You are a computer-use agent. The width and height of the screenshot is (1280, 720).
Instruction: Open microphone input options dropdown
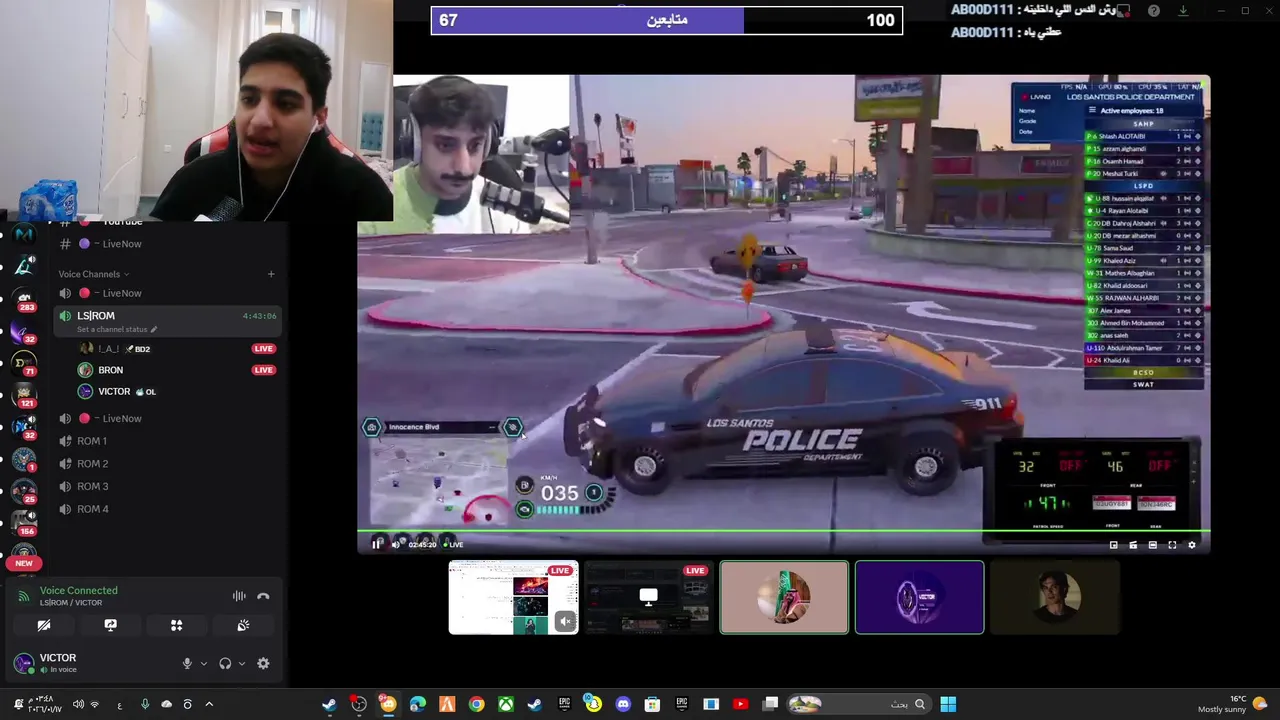[x=204, y=663]
